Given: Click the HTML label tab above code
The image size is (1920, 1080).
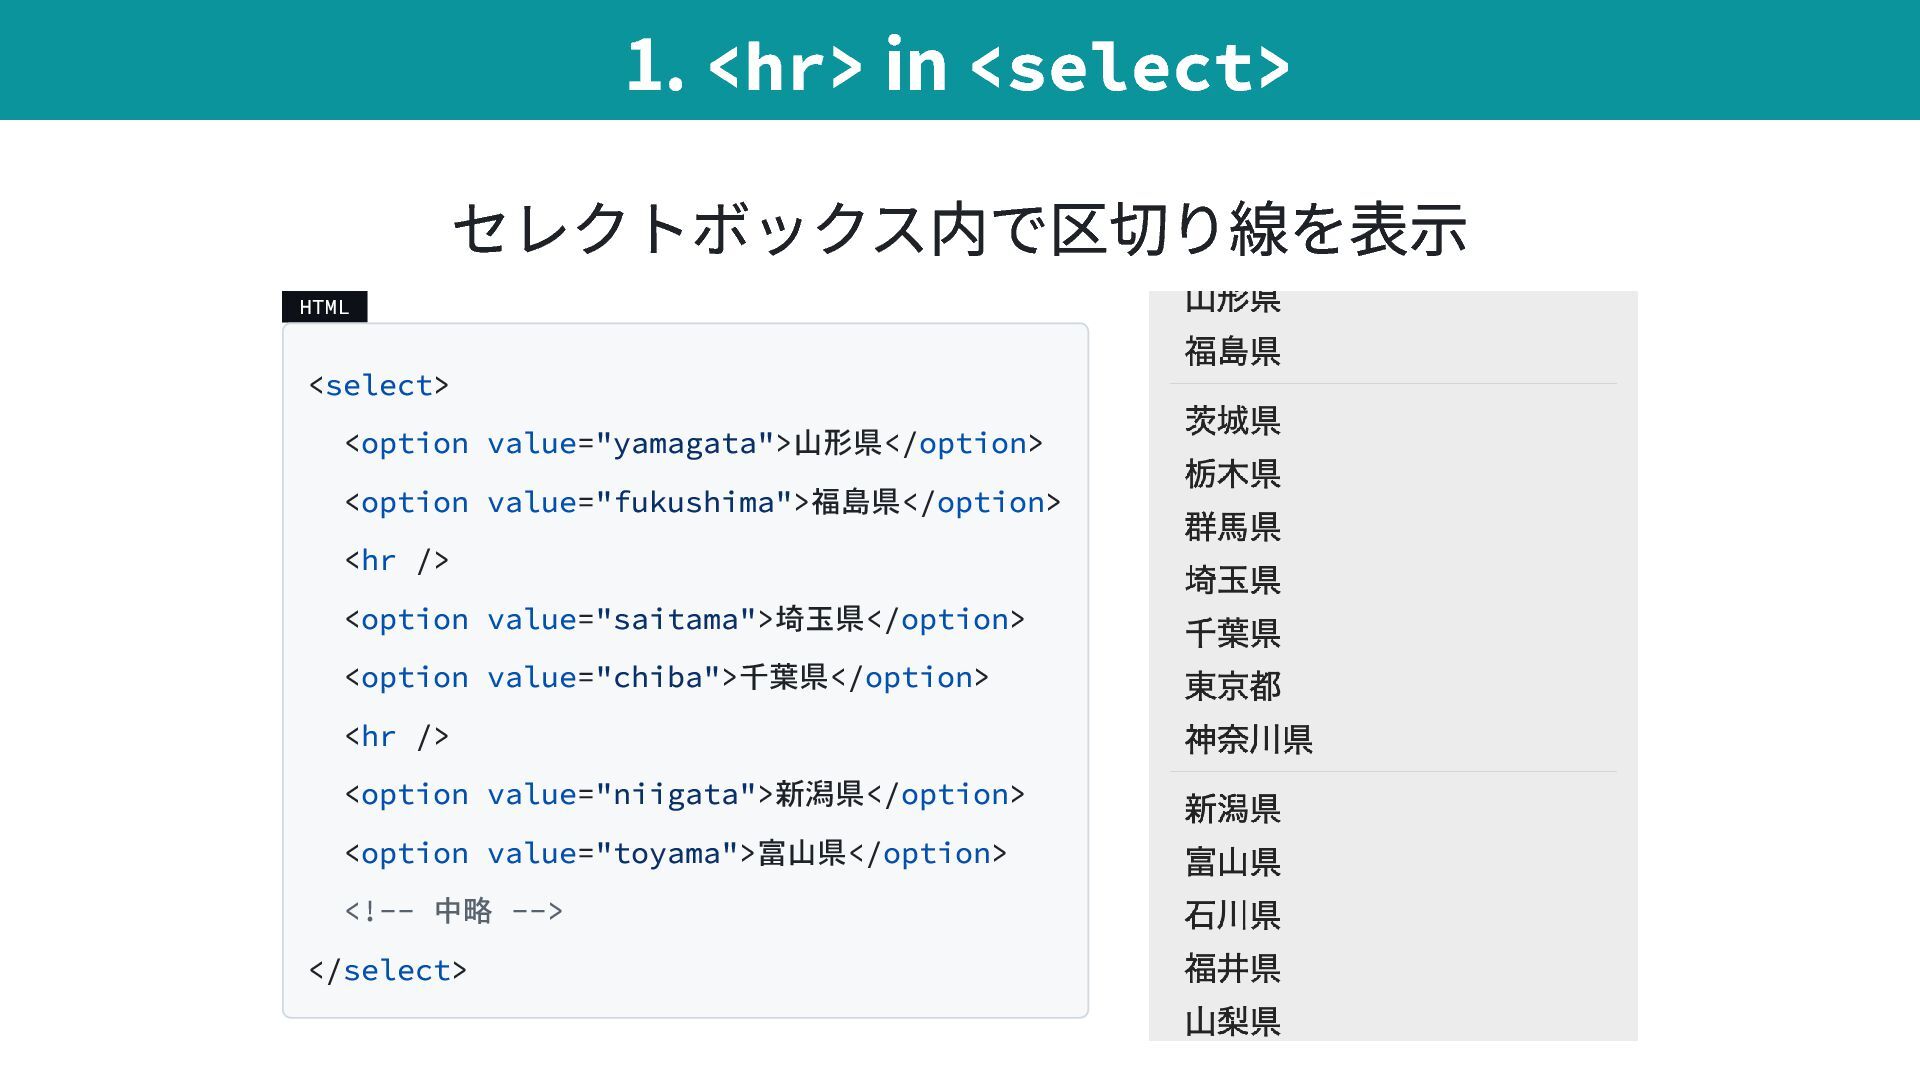Looking at the screenshot, I should [324, 307].
